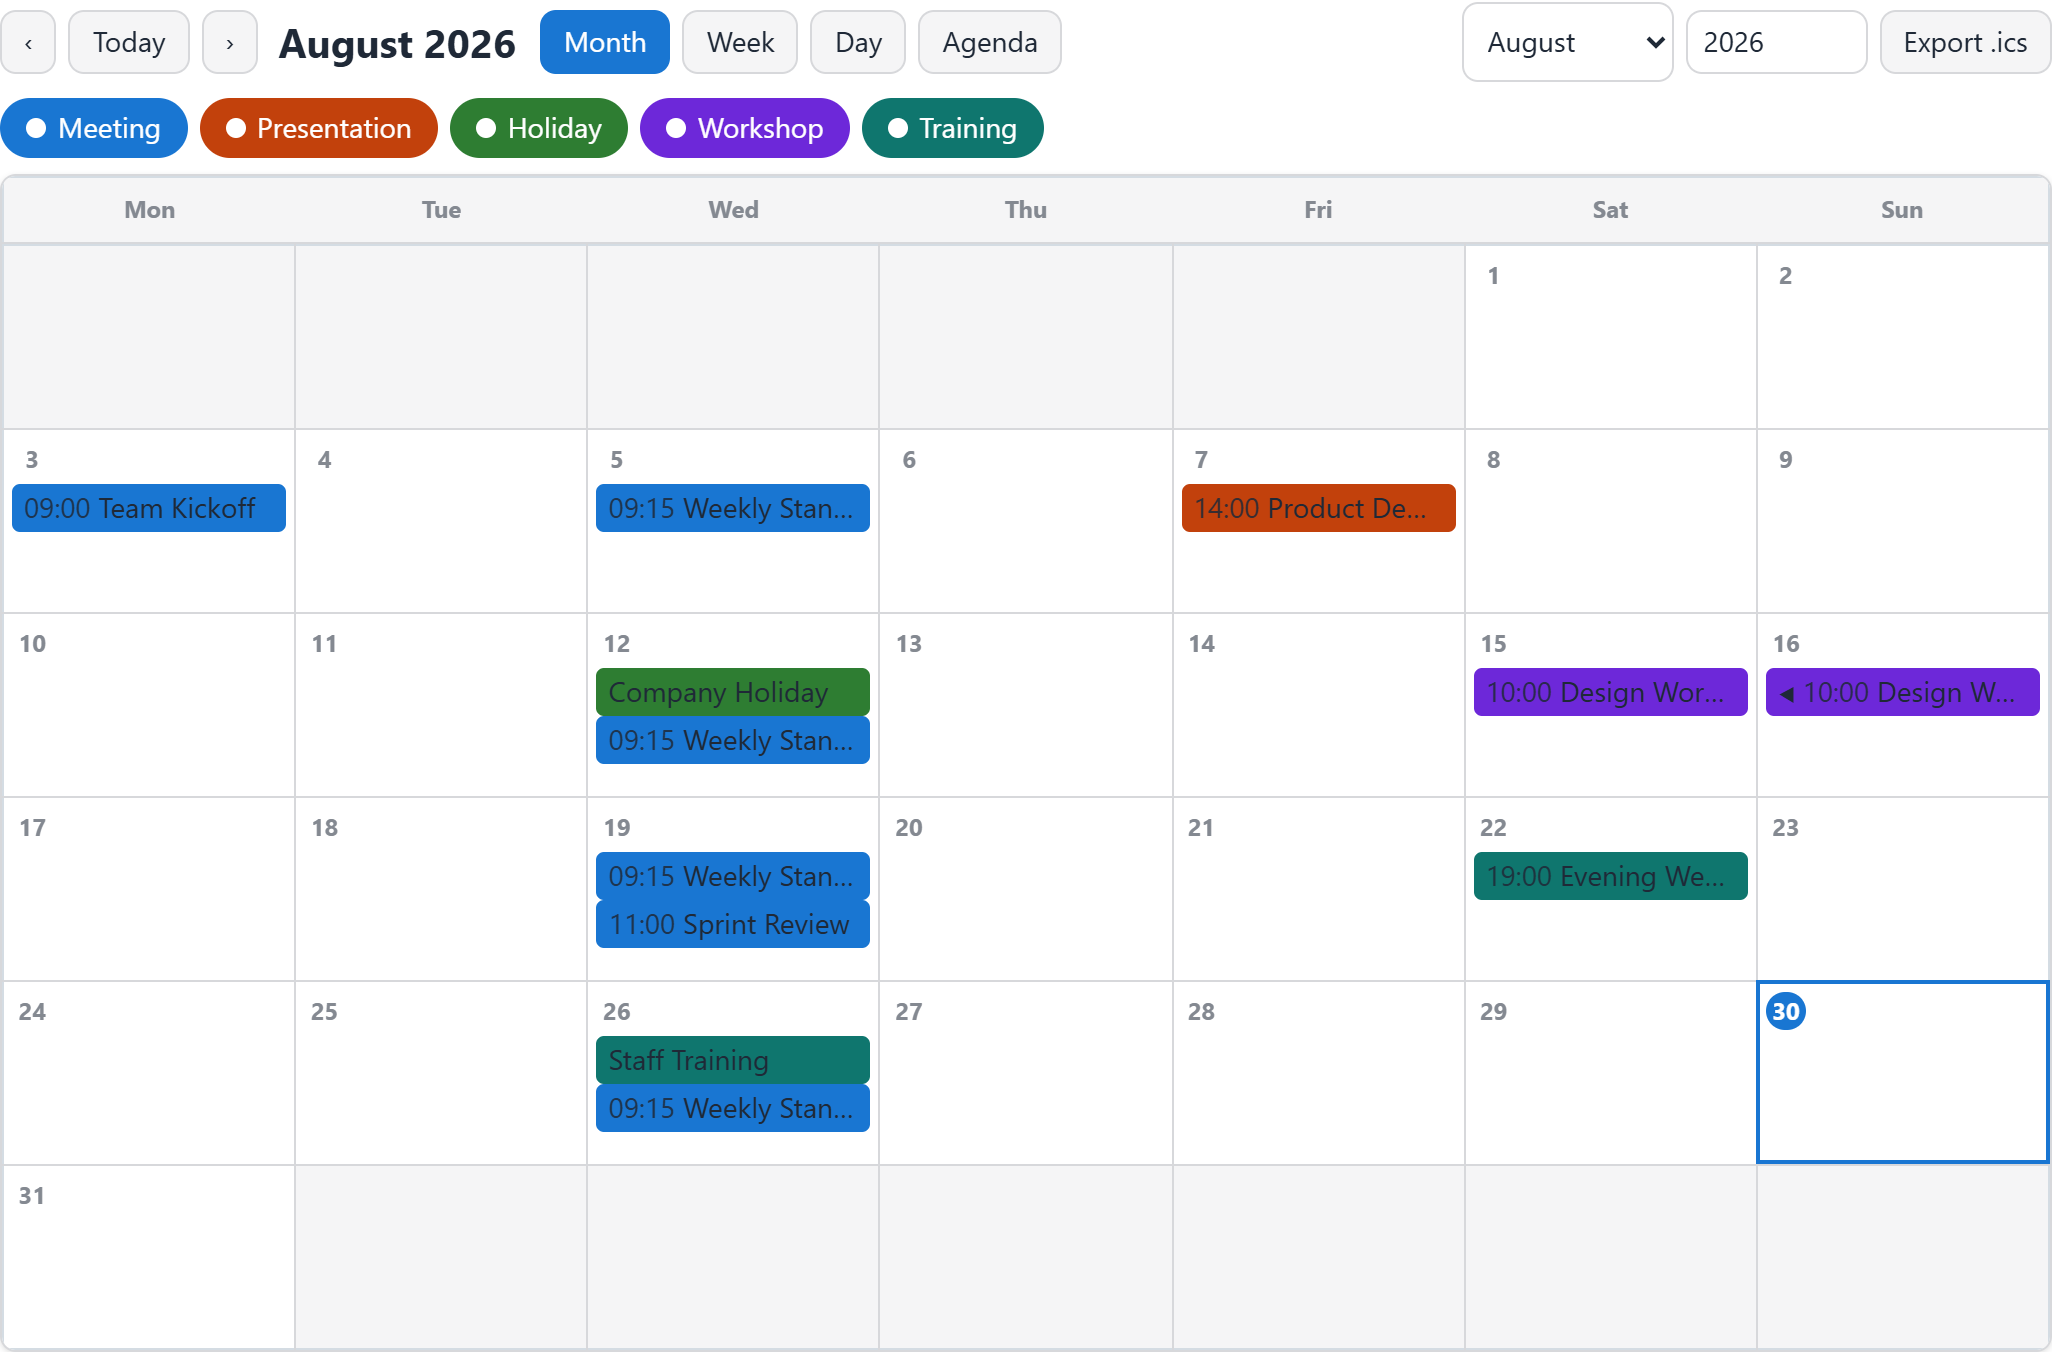This screenshot has width=2052, height=1352.
Task: Open Weekly Standup event on August 5
Action: coord(733,508)
